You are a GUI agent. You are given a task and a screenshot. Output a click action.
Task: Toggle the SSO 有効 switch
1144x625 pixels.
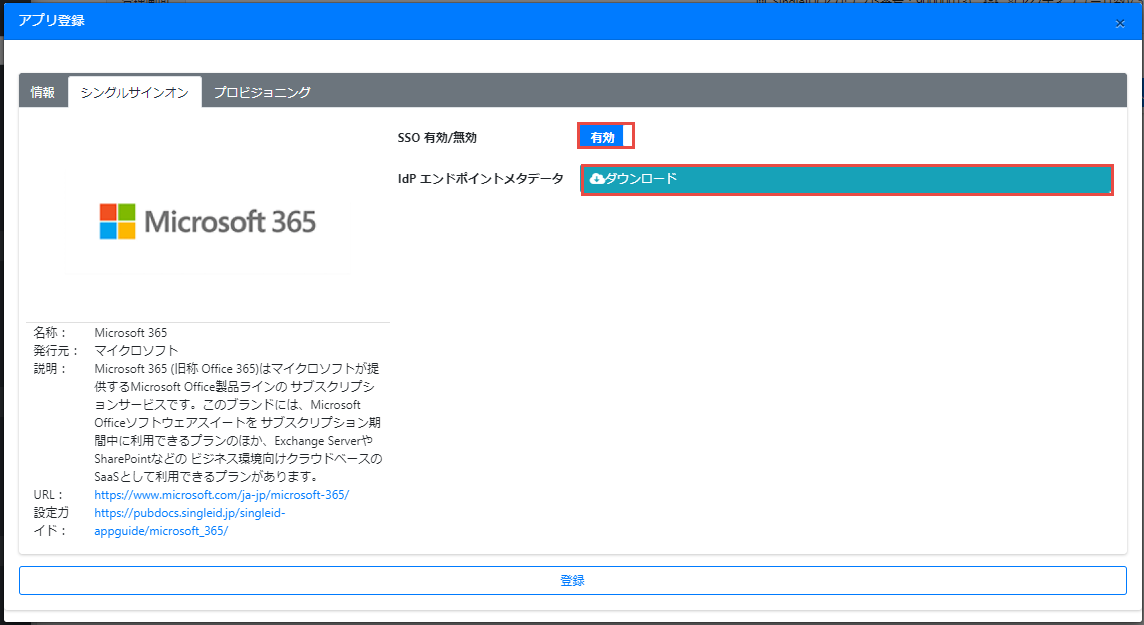tap(606, 137)
